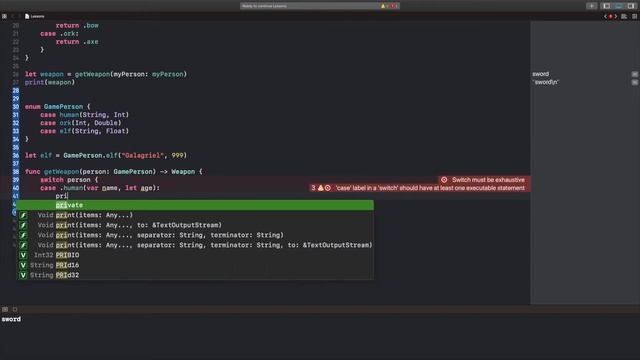The image size is (640, 360).
Task: Toggle the debug area panel
Action: (619, 6)
